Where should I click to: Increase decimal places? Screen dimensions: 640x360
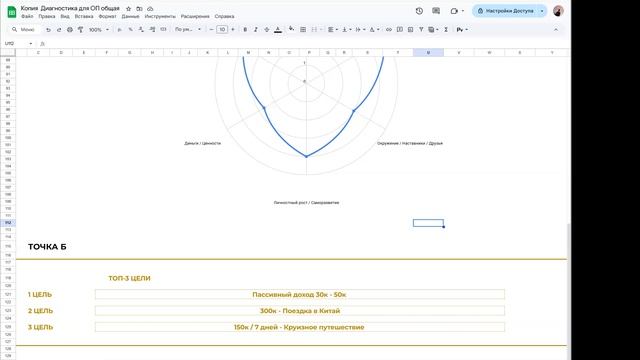[x=152, y=29]
